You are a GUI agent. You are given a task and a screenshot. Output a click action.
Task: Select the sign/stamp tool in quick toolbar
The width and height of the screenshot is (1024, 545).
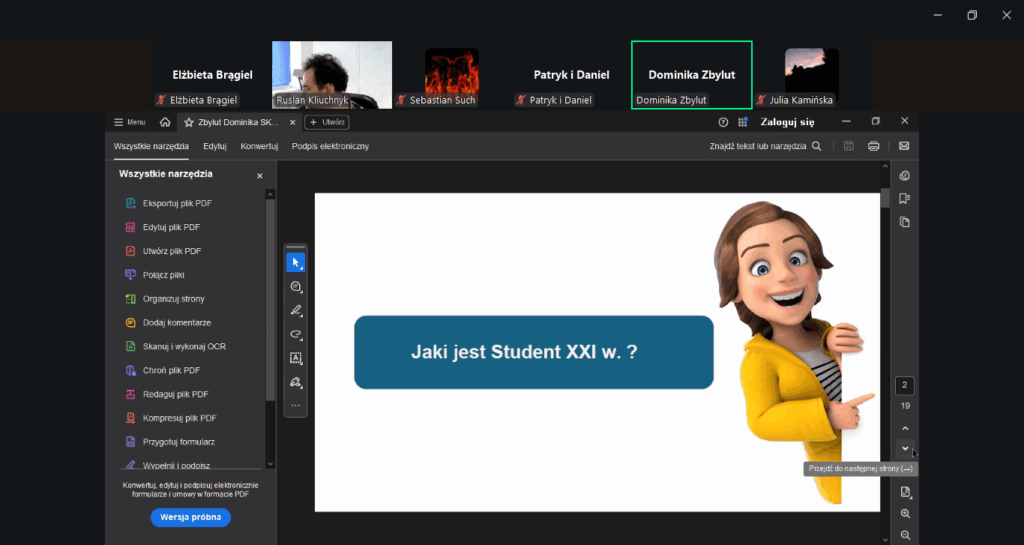[296, 382]
